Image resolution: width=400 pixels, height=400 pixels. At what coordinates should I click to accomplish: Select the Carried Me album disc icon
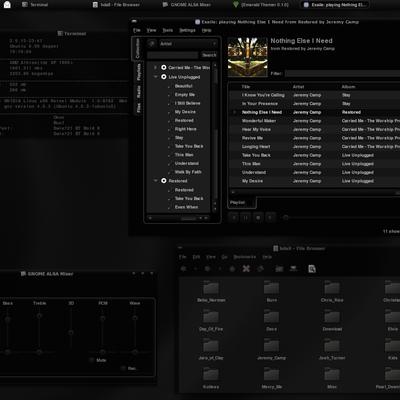(164, 68)
